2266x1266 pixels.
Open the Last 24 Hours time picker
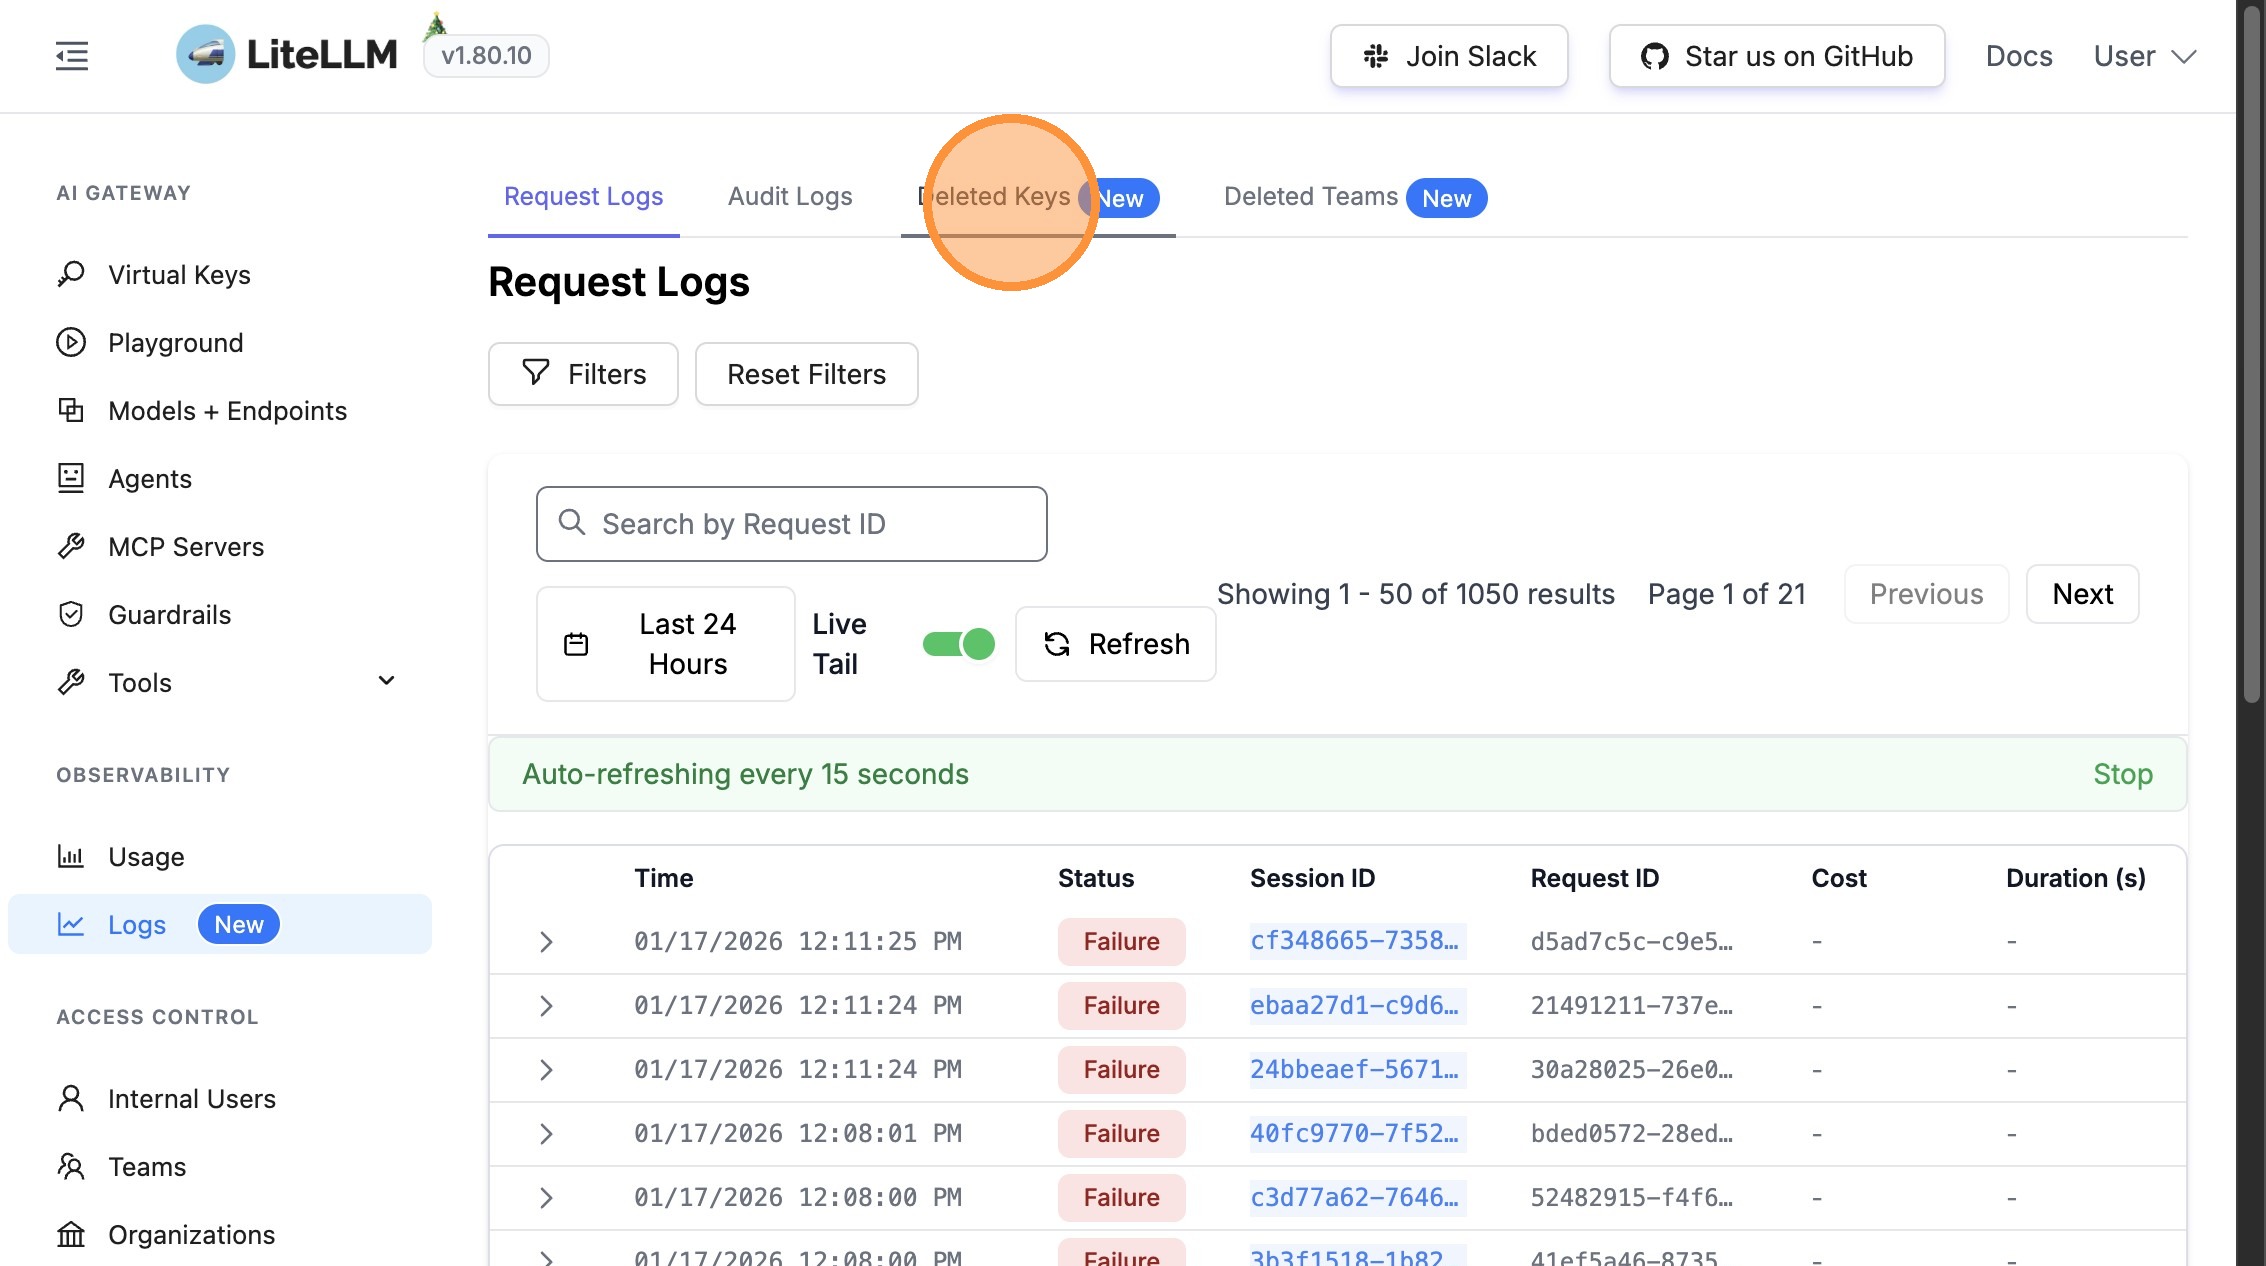coord(665,644)
